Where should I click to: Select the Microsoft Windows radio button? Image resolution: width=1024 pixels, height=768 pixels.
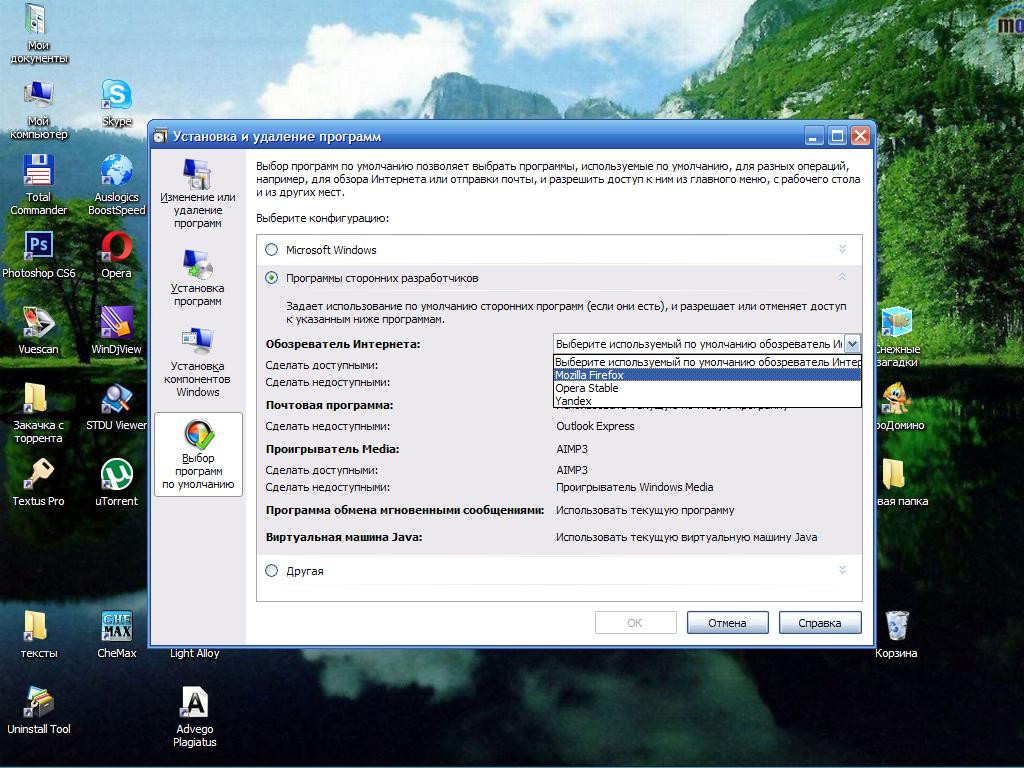(272, 250)
